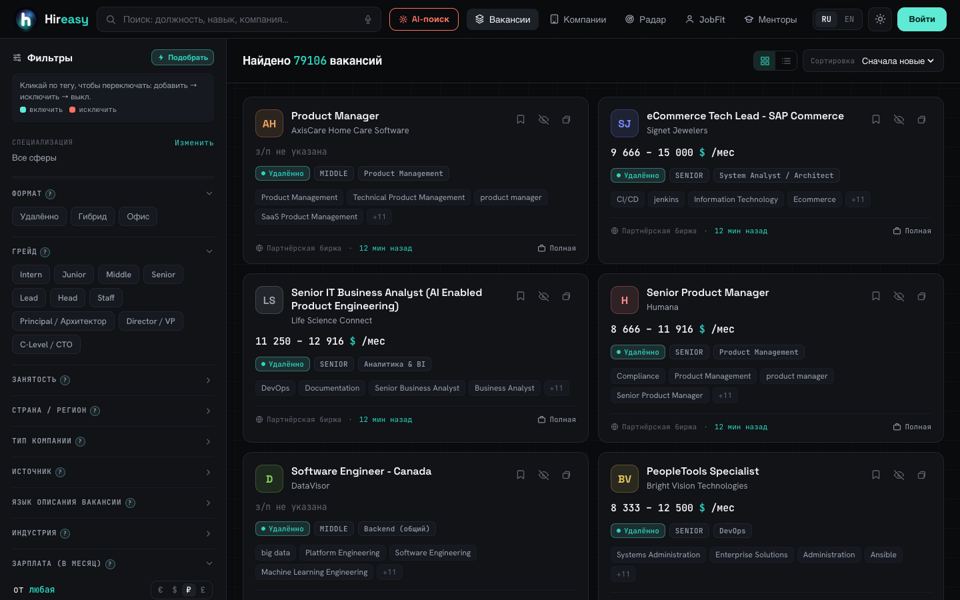Open help icon next to Занятость
Image resolution: width=960 pixels, height=600 pixels.
65,380
